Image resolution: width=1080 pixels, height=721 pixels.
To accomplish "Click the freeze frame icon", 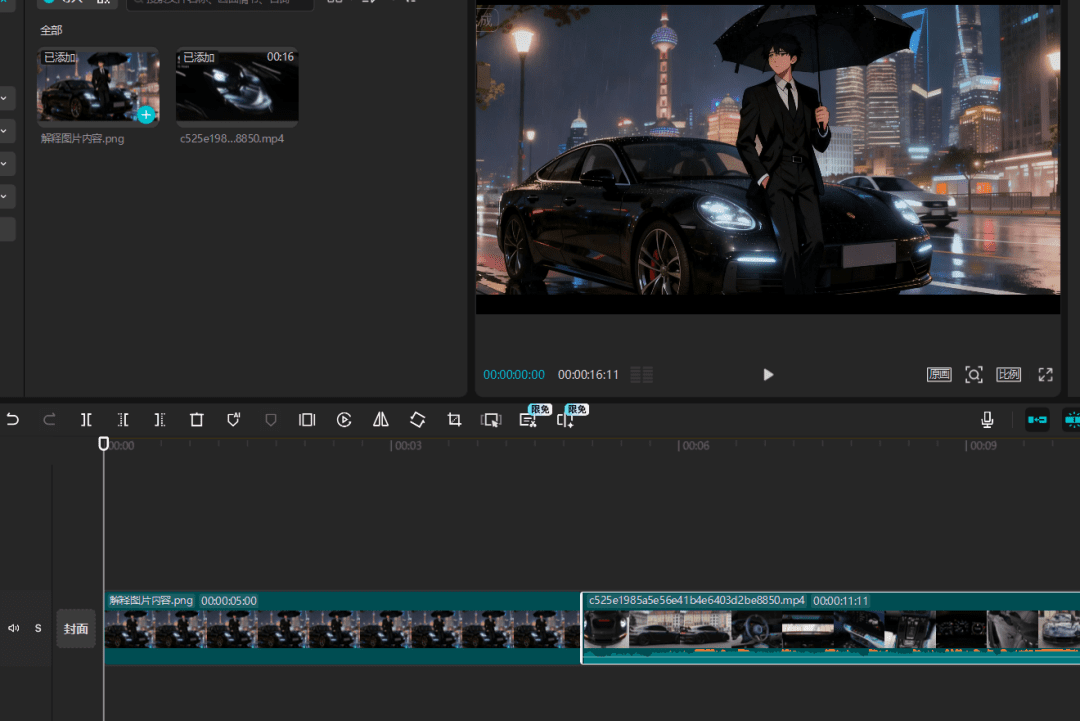I will (307, 420).
